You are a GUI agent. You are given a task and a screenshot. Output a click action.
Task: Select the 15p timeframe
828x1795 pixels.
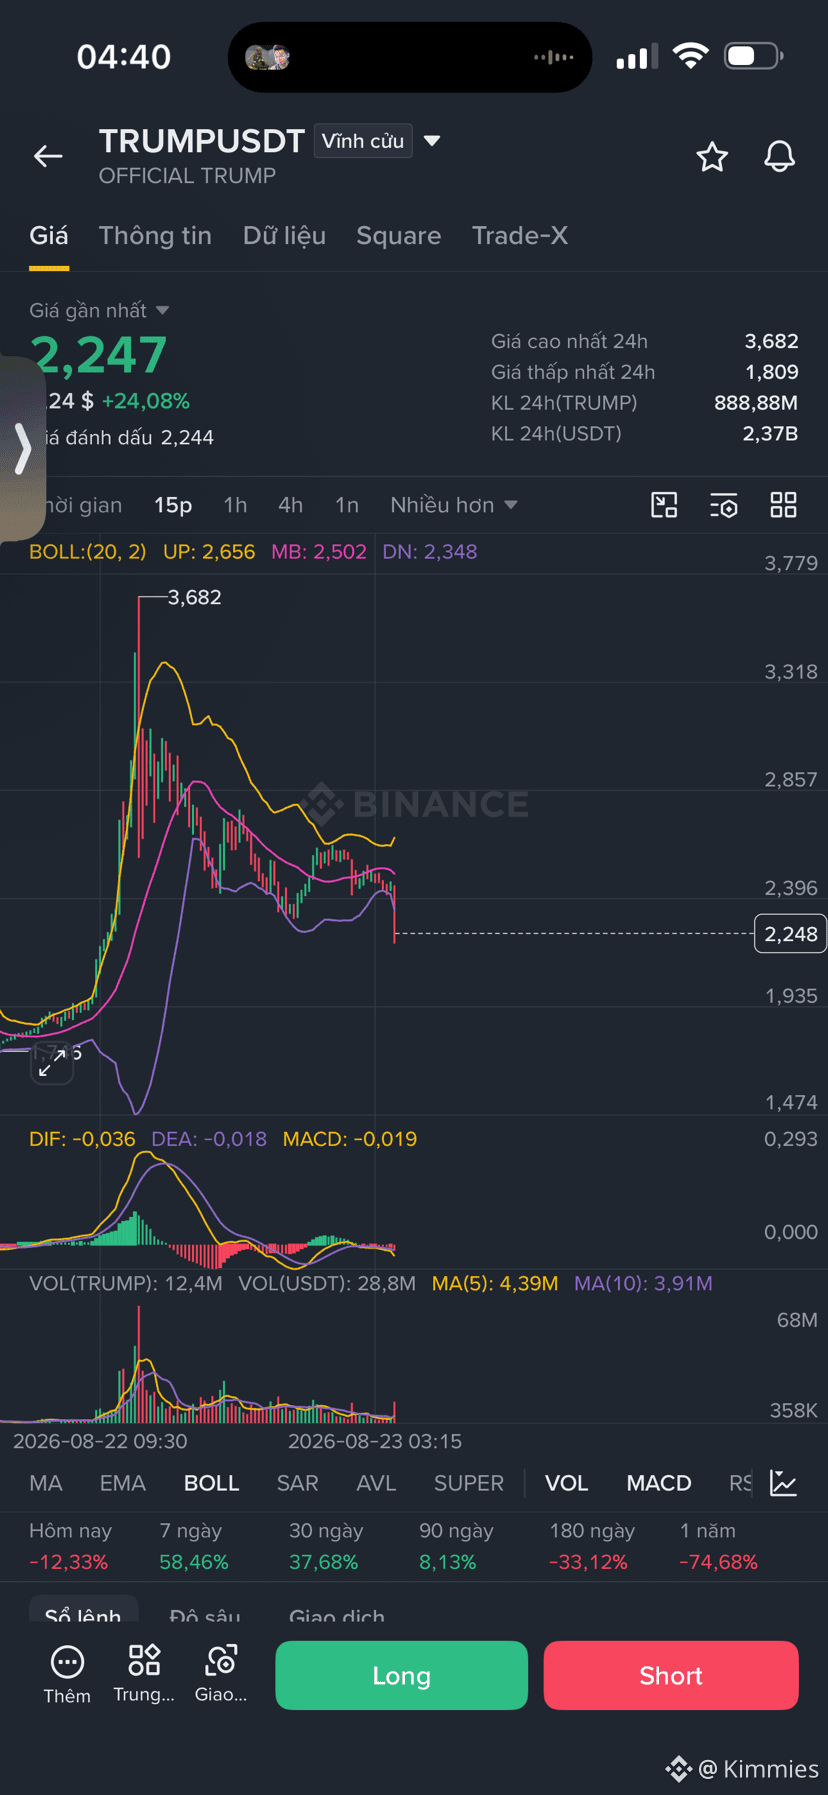173,505
